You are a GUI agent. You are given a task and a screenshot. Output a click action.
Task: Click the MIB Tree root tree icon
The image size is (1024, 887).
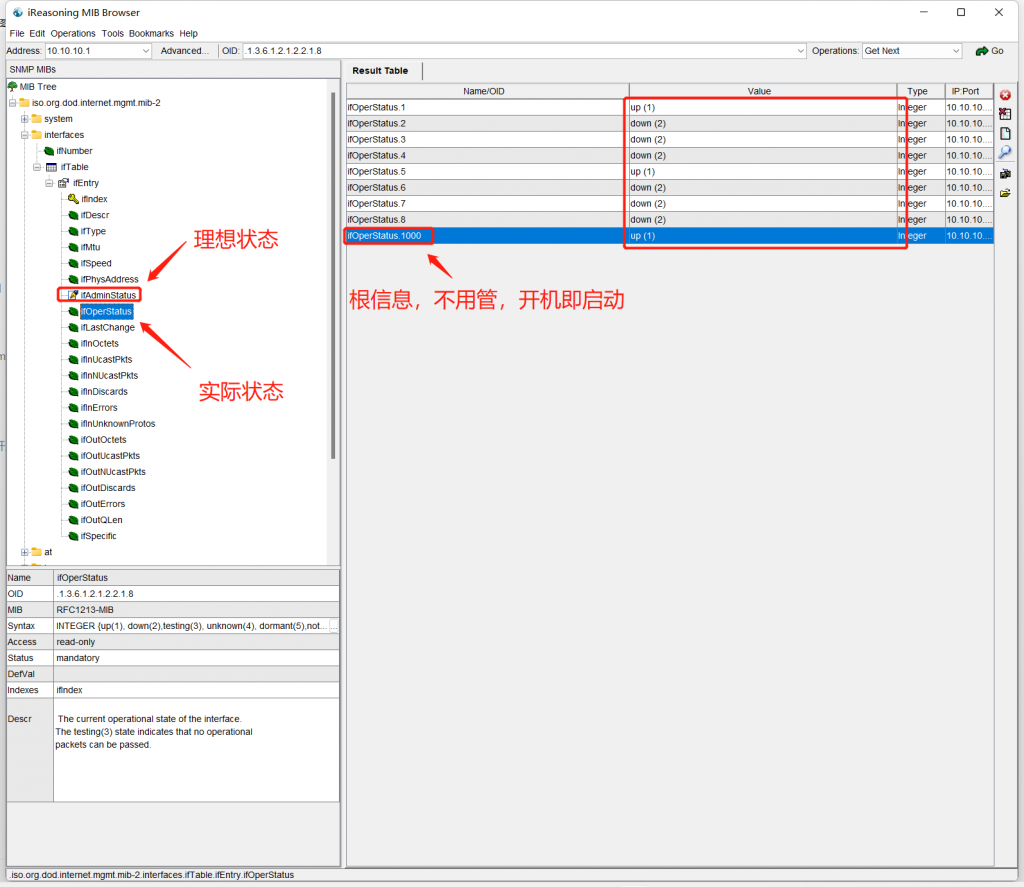click(x=12, y=86)
